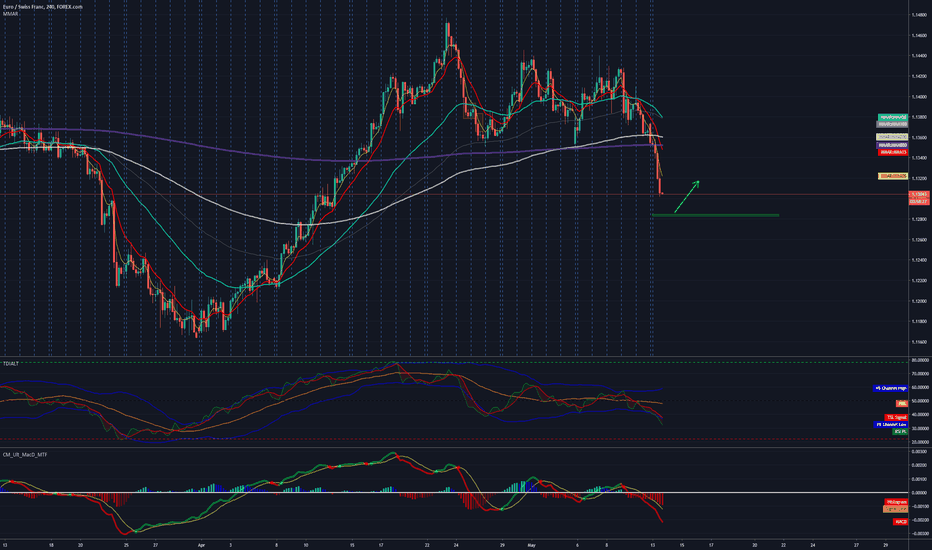
Task: Click the 0.00300 value on MACD scale
Action: pos(919,452)
